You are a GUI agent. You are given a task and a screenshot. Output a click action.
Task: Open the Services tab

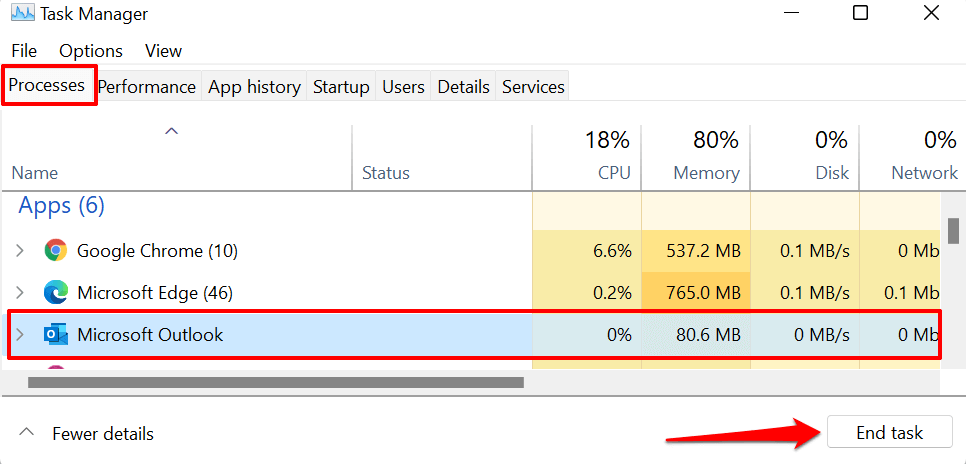[533, 87]
